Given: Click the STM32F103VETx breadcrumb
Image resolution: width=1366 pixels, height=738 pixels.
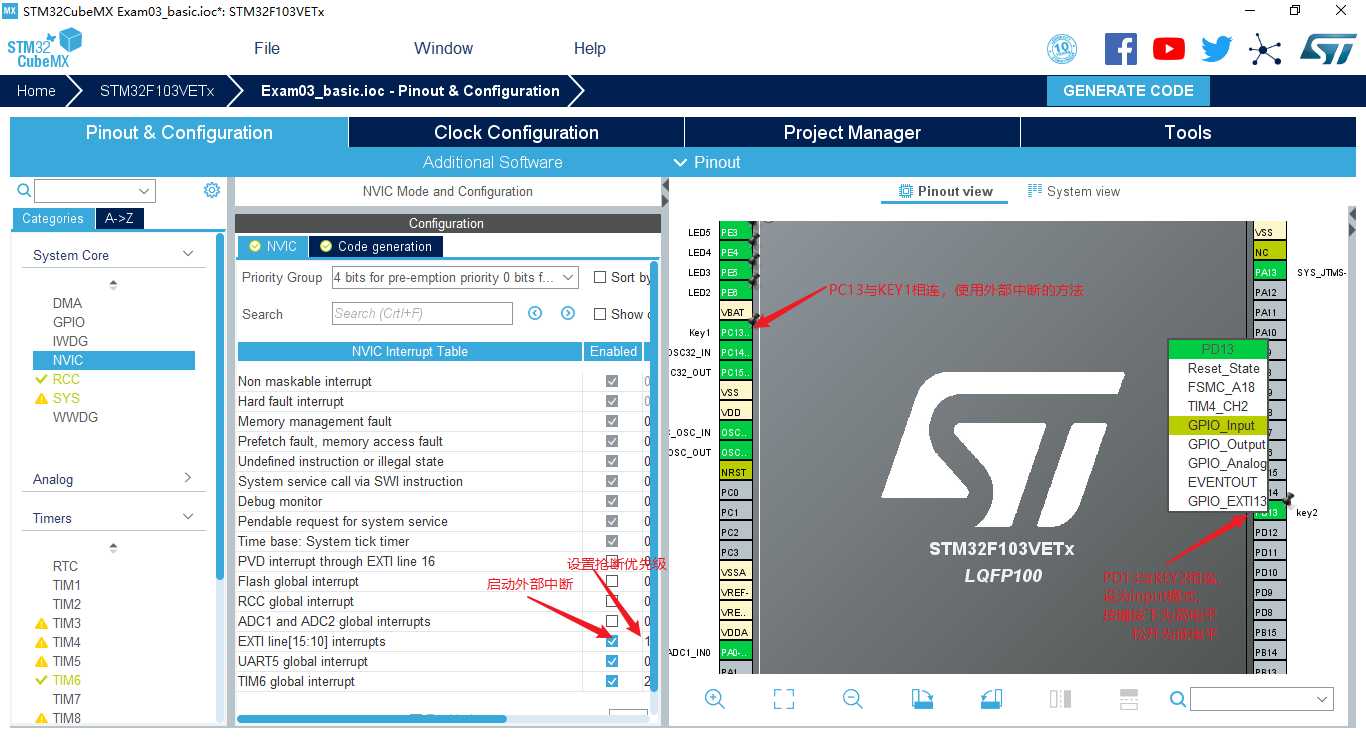Looking at the screenshot, I should pos(157,90).
